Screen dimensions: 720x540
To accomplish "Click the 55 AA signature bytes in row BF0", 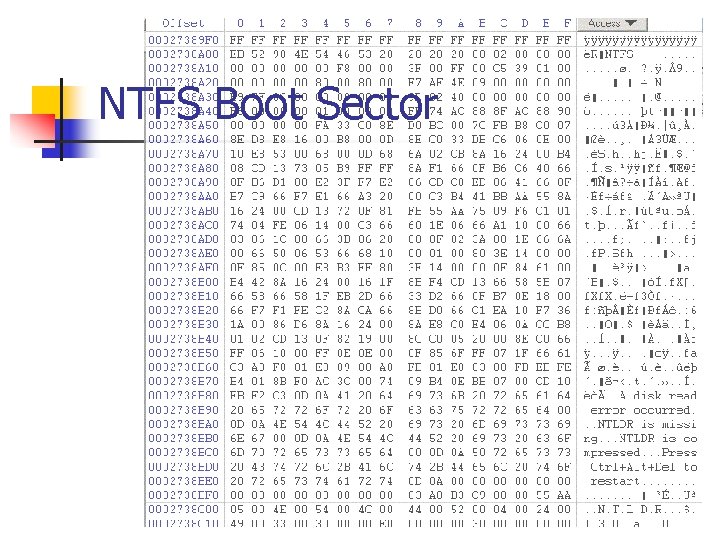I will [553, 495].
